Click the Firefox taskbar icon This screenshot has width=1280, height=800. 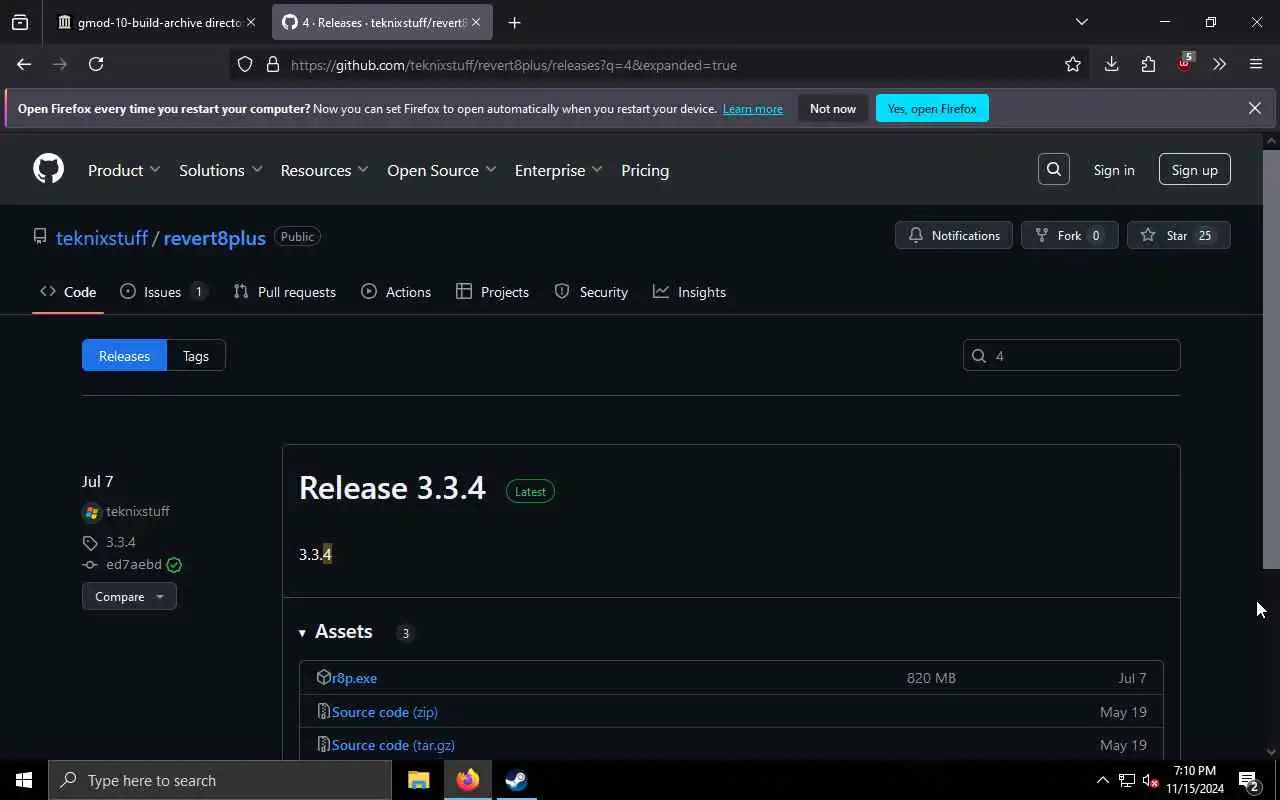(x=467, y=780)
